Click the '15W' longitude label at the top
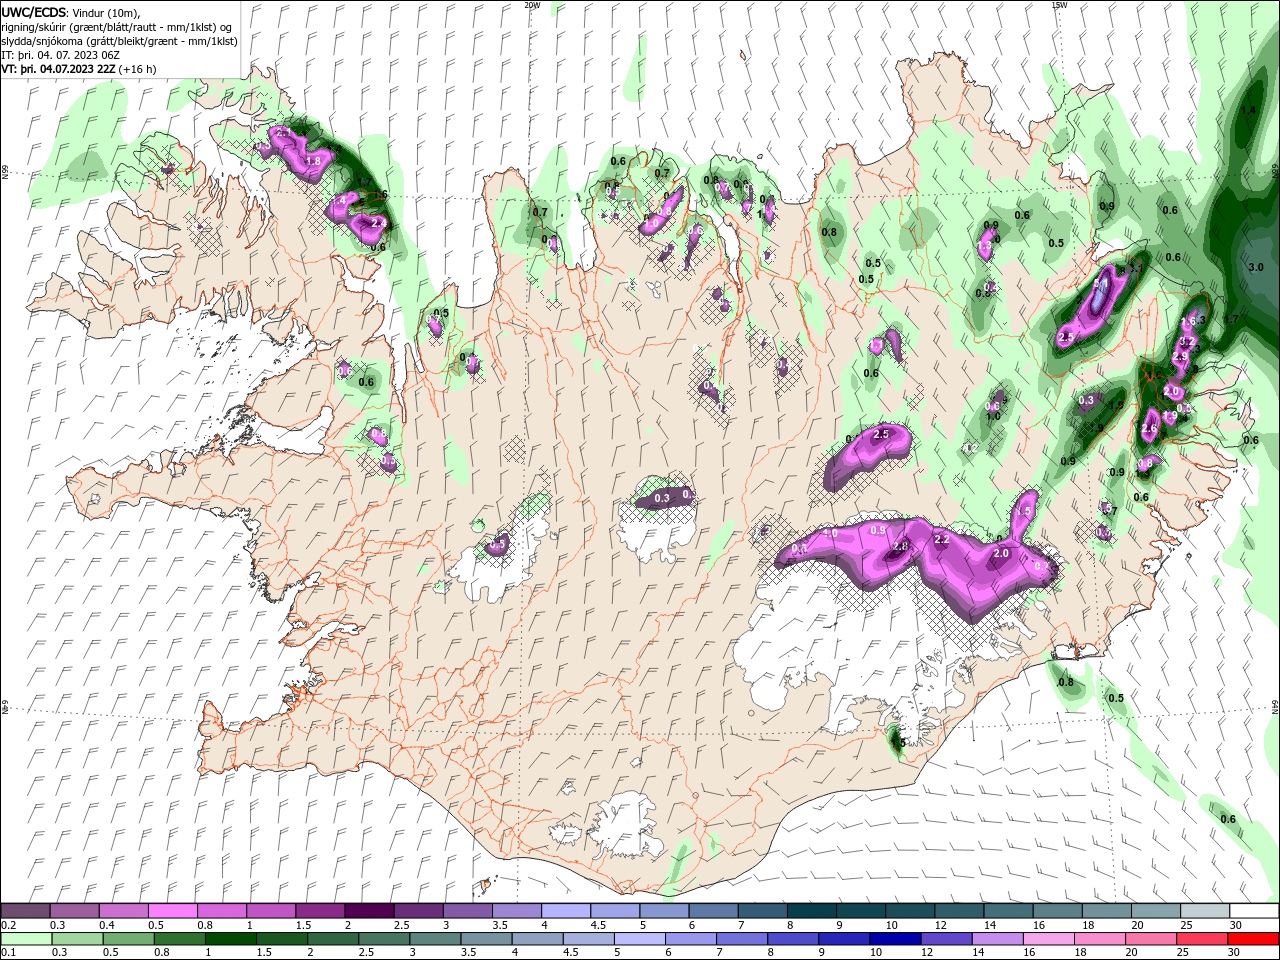Image resolution: width=1280 pixels, height=960 pixels. pyautogui.click(x=1059, y=5)
